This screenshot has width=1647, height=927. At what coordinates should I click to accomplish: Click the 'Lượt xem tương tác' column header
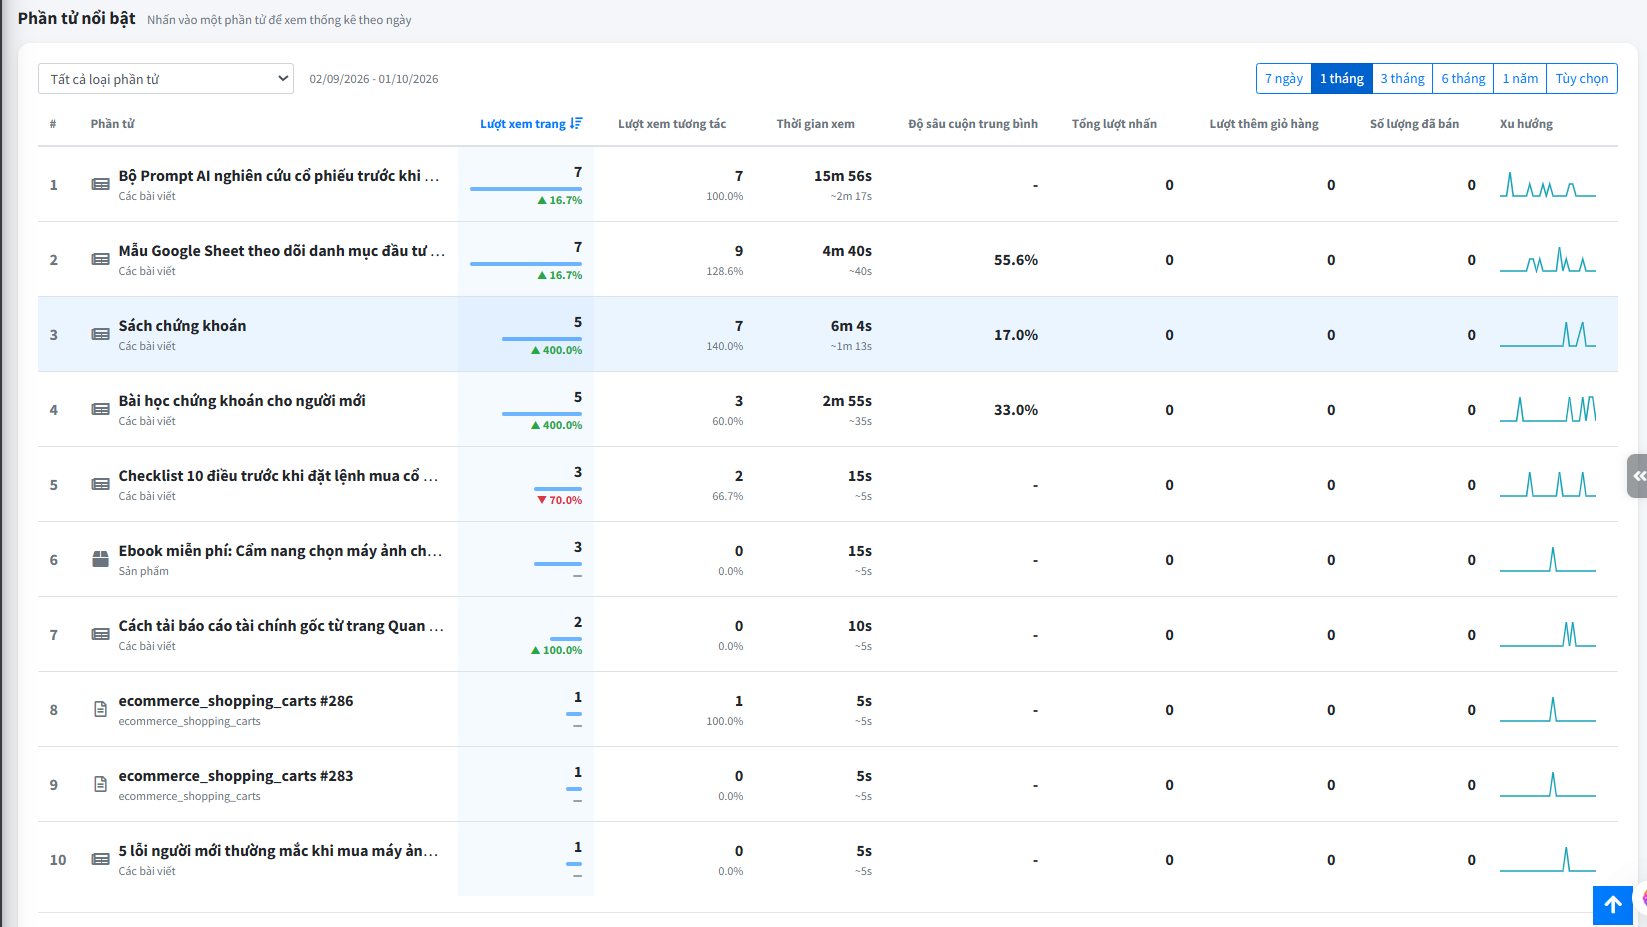(672, 124)
